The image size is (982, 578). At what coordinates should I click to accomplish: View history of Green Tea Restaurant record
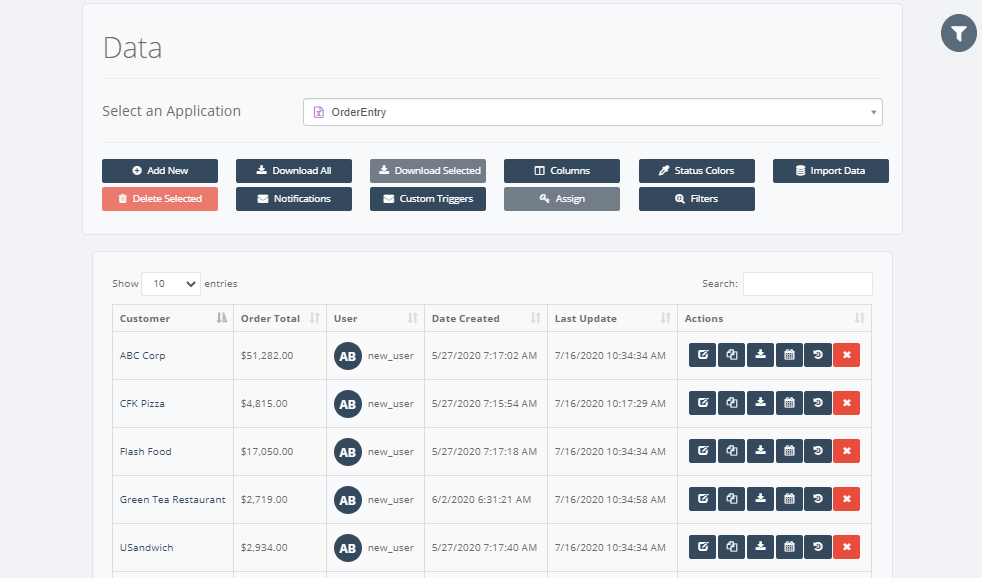[x=818, y=499]
